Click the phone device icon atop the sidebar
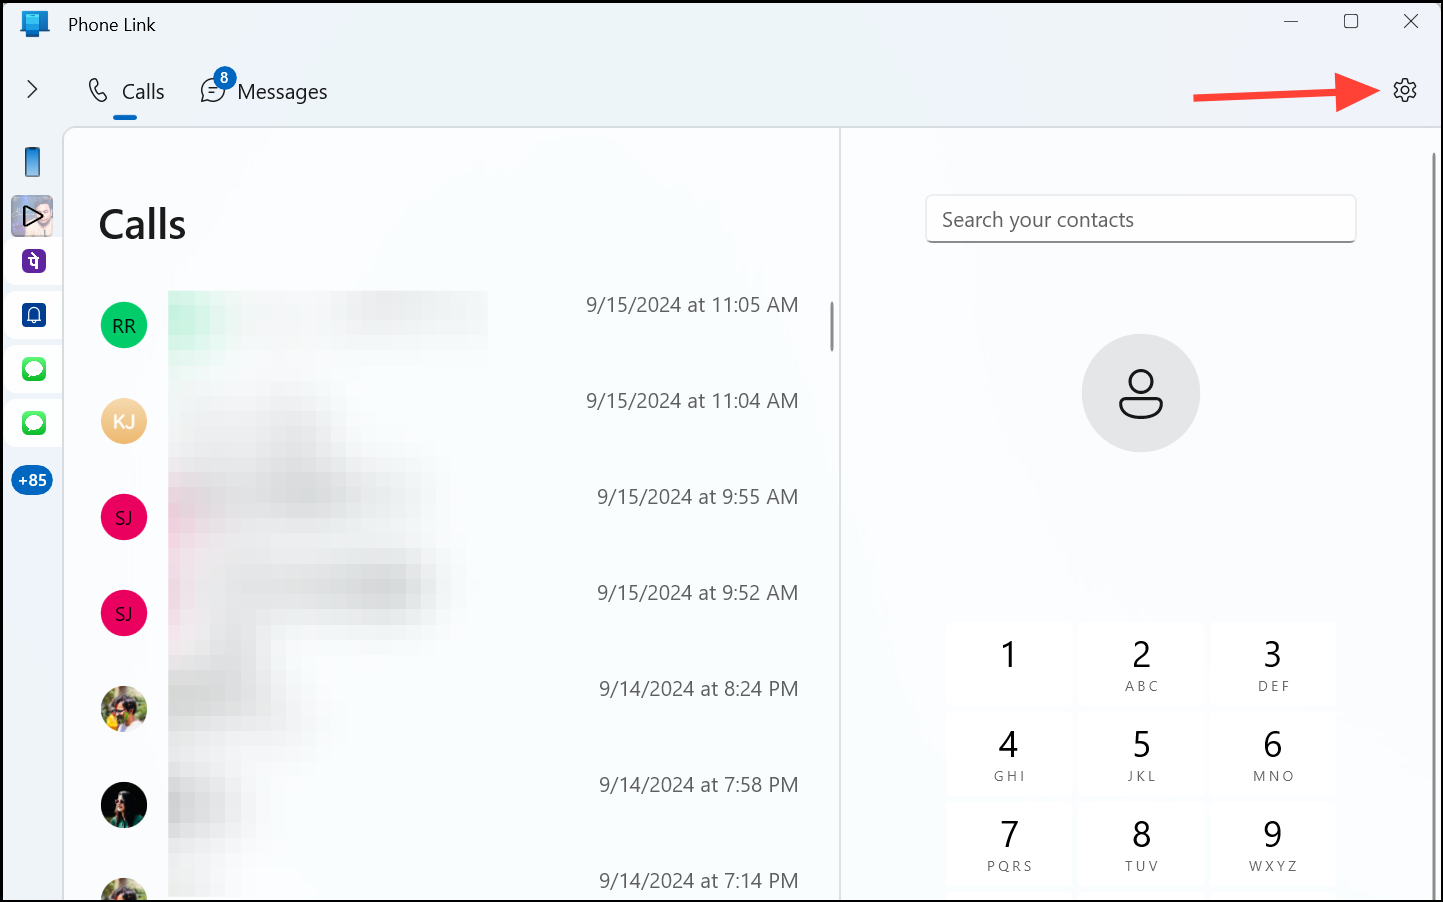The image size is (1443, 902). 32,161
